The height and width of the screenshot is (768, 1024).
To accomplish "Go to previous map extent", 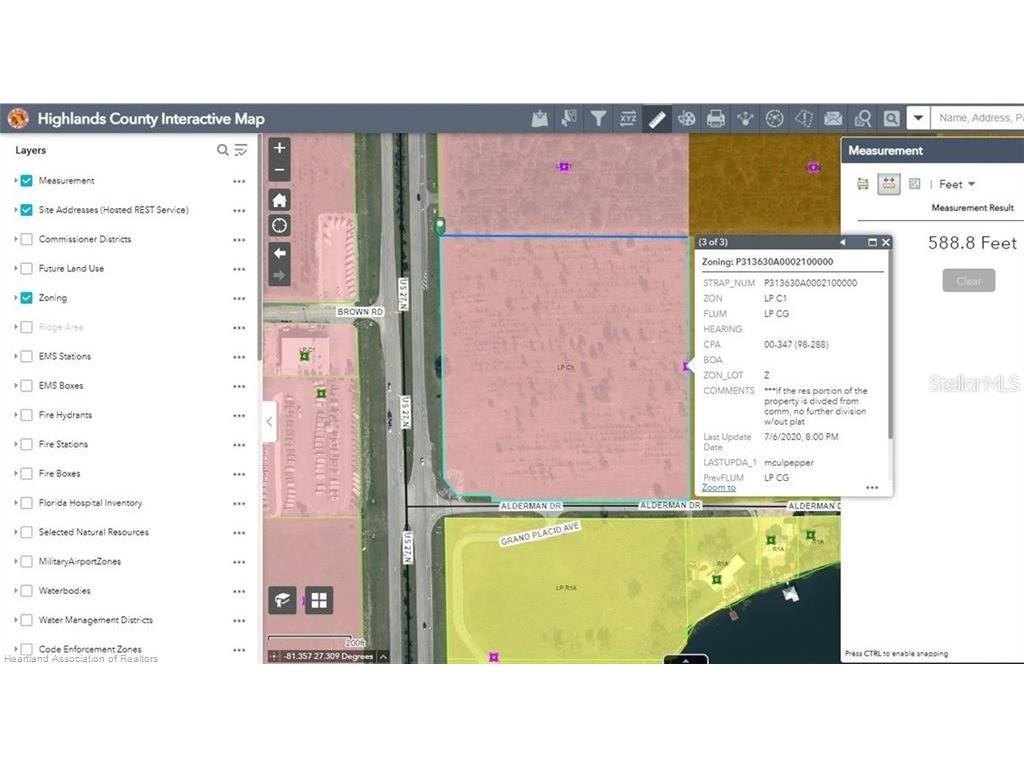I will [280, 252].
